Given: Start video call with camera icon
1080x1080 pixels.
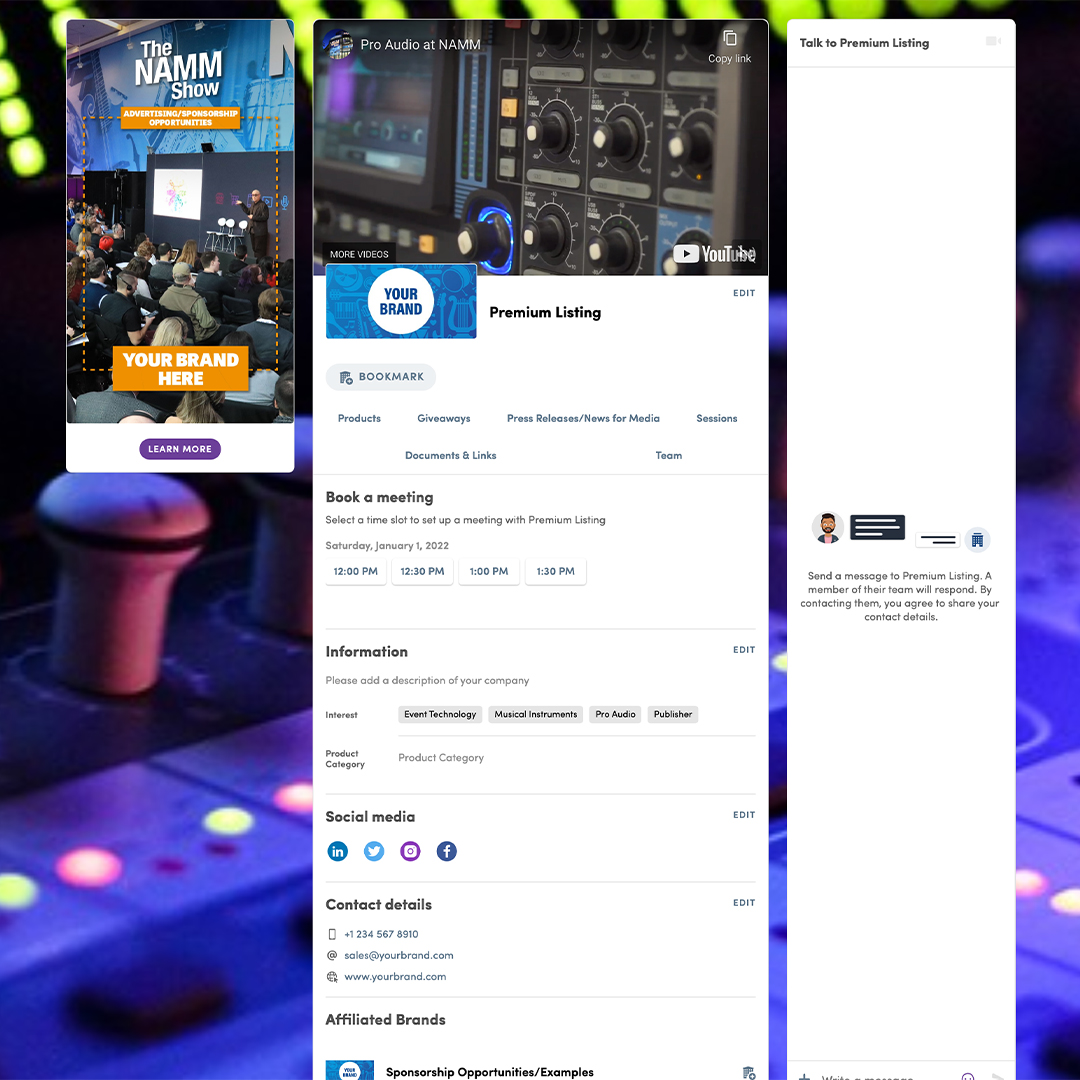Looking at the screenshot, I should pos(992,42).
